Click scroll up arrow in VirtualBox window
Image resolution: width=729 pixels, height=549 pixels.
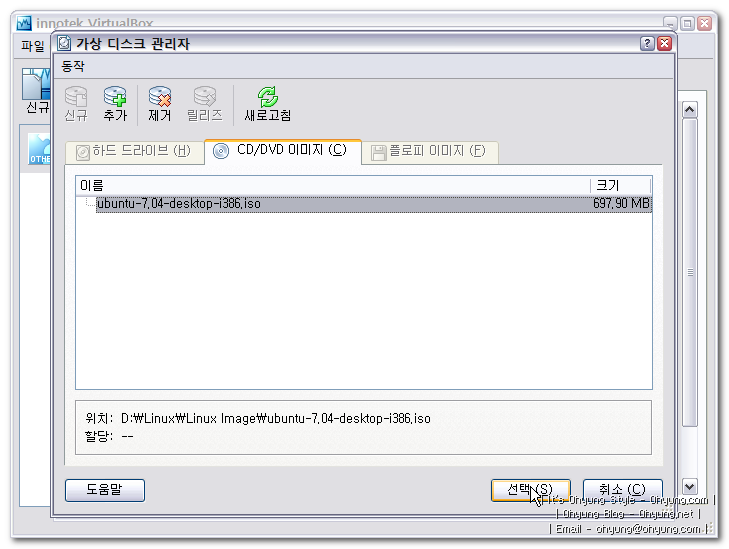coord(689,110)
